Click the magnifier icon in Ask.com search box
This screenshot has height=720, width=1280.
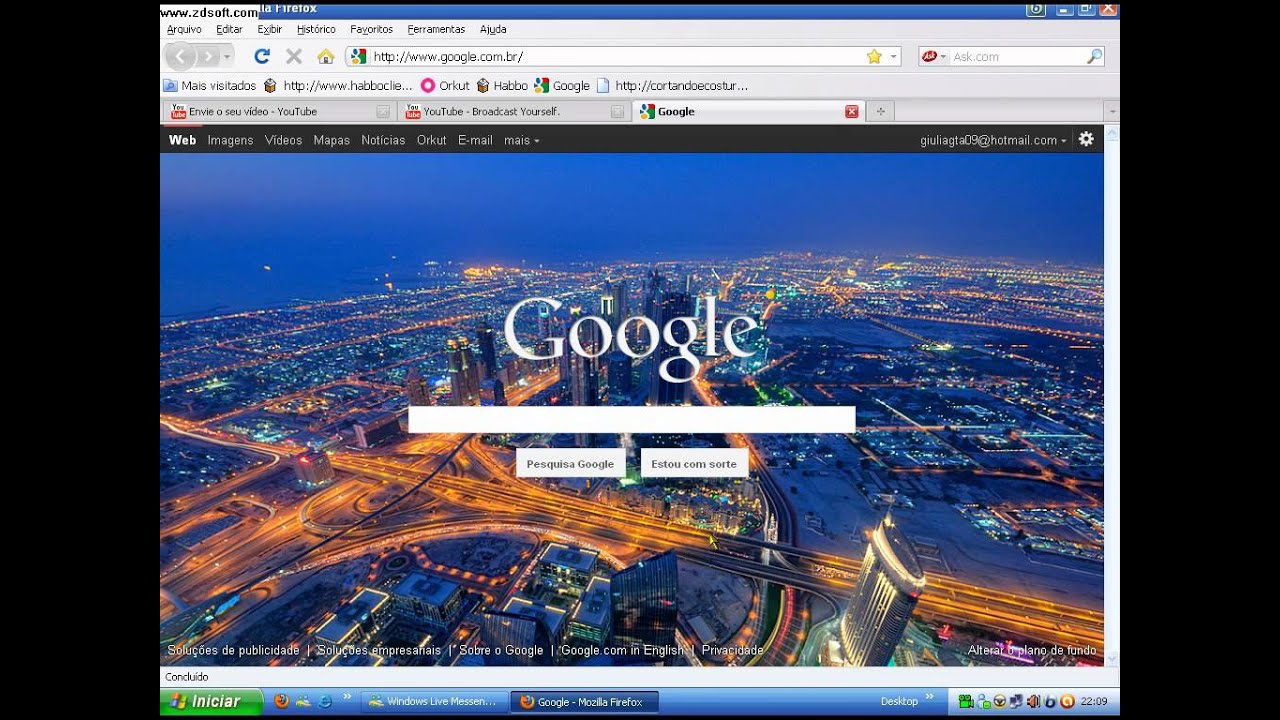click(x=1094, y=57)
